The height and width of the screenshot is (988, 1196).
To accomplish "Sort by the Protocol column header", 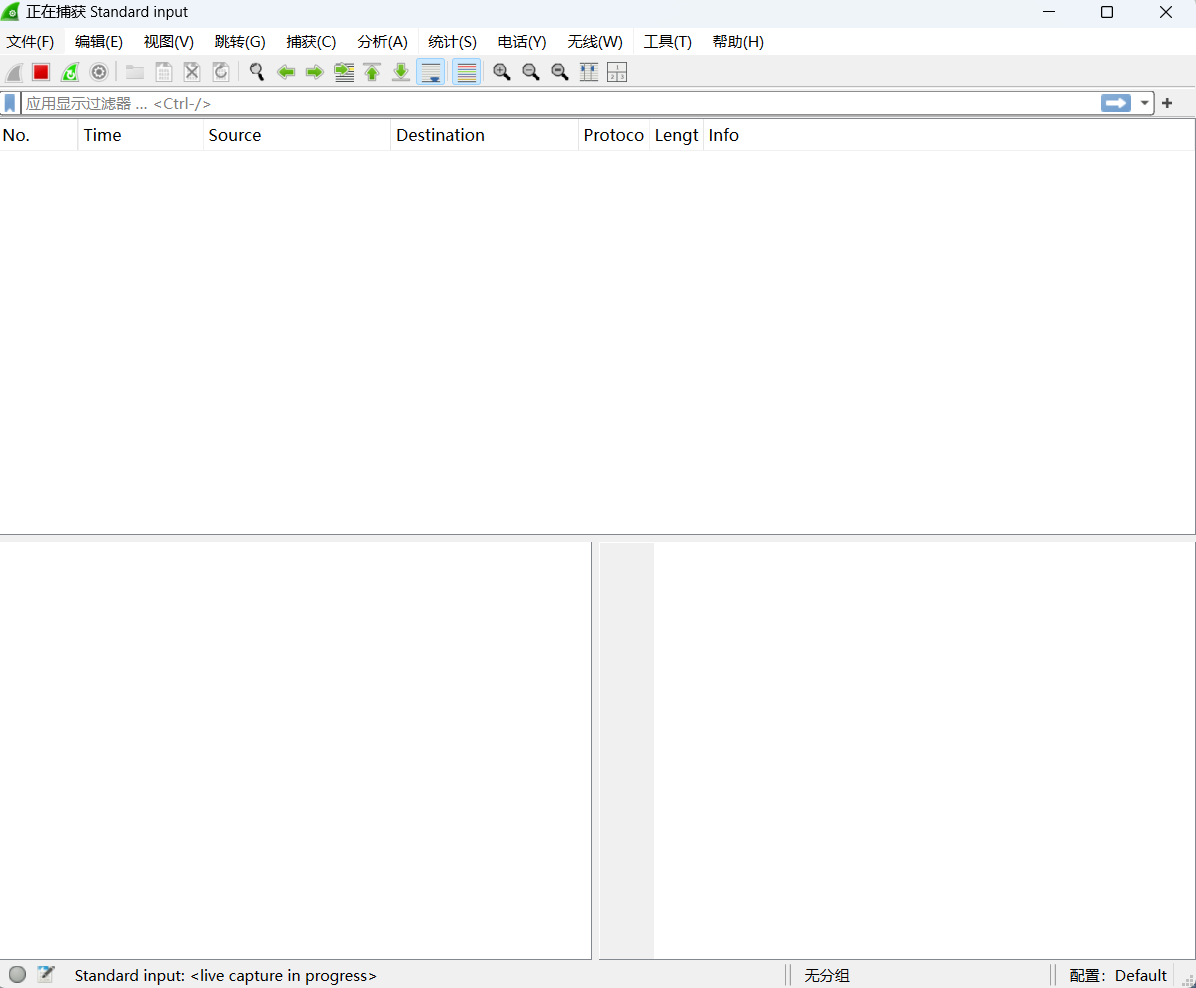I will [x=613, y=135].
